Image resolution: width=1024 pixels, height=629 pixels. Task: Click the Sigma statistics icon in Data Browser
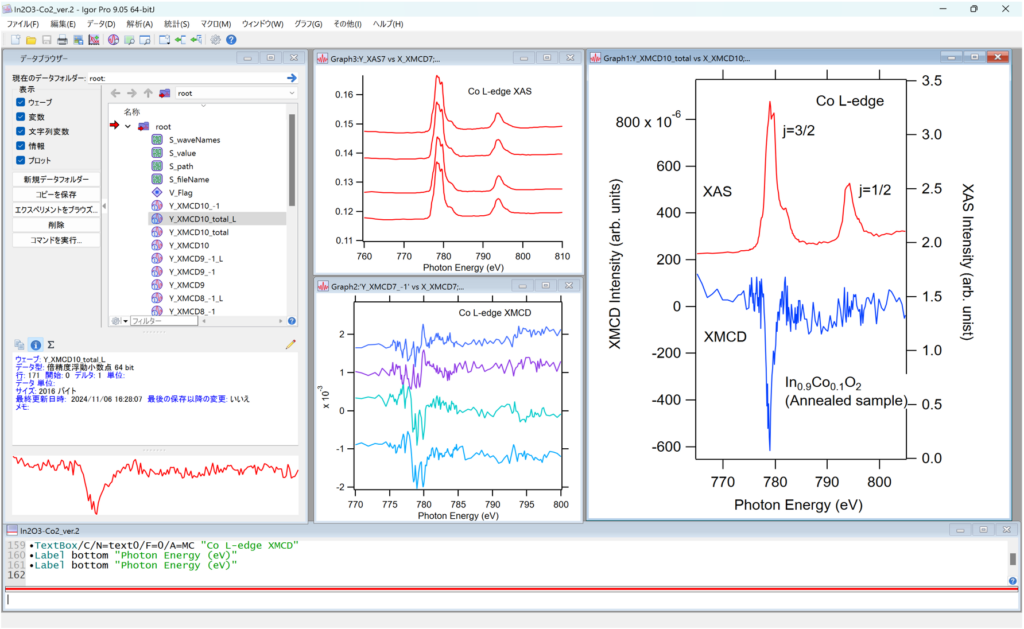(x=49, y=345)
